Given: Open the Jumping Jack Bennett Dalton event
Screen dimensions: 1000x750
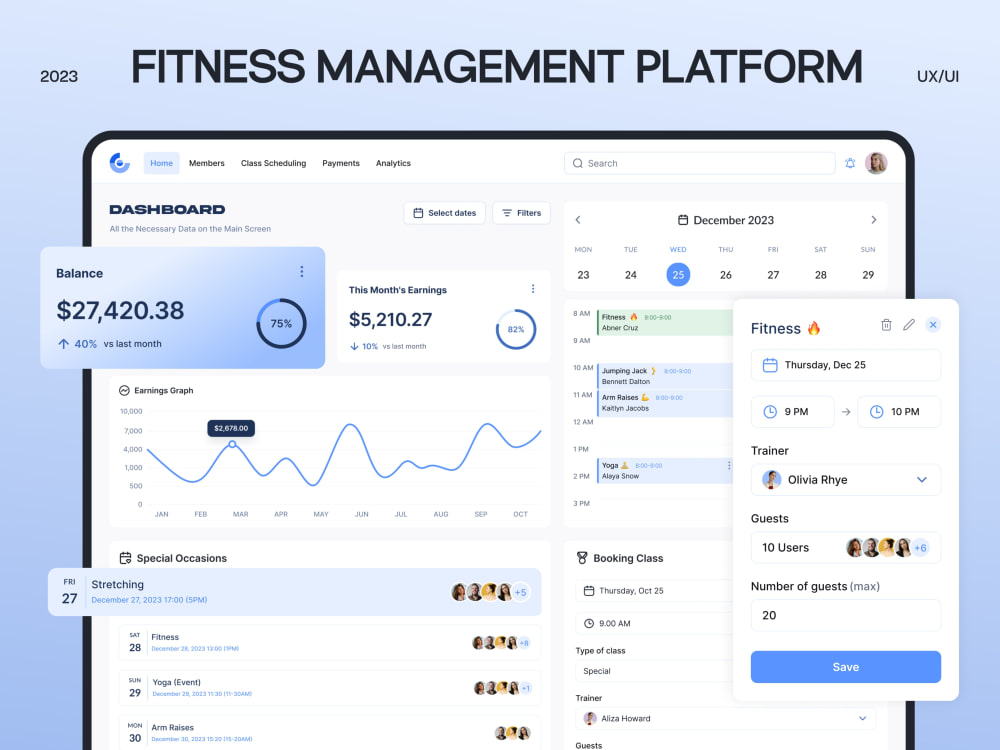Looking at the screenshot, I should [x=665, y=376].
